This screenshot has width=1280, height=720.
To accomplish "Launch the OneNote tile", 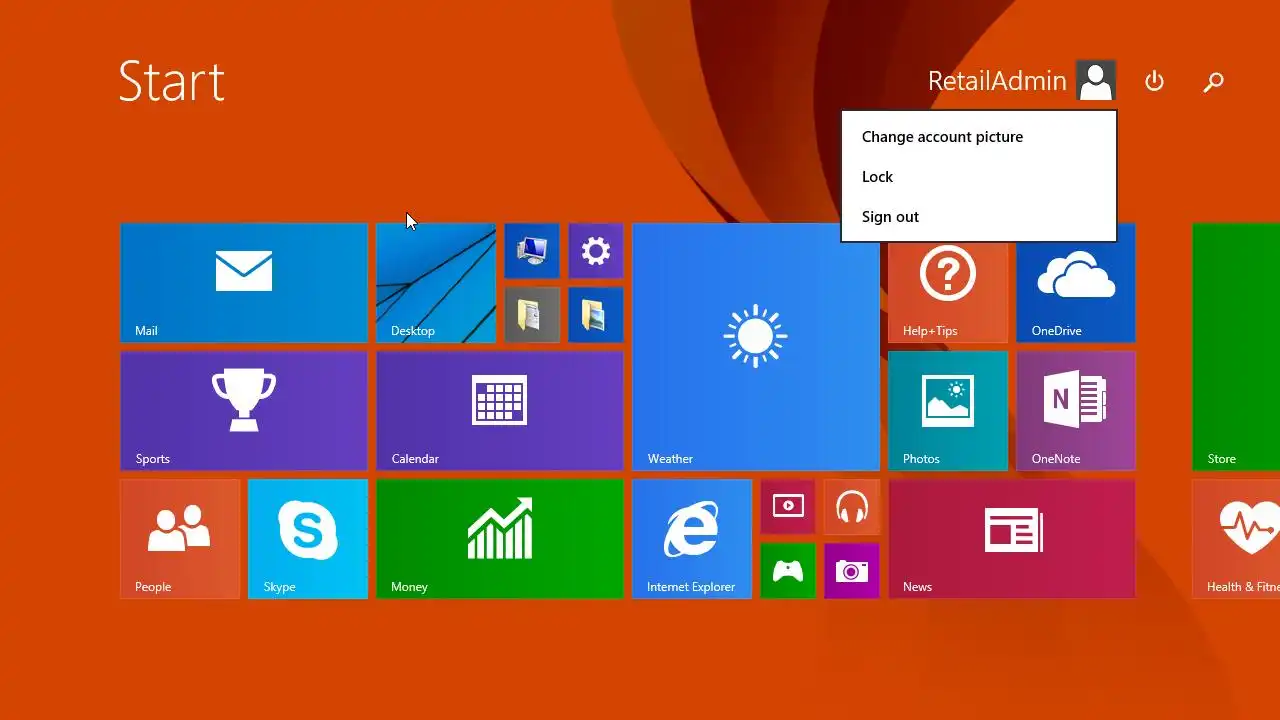I will 1076,411.
